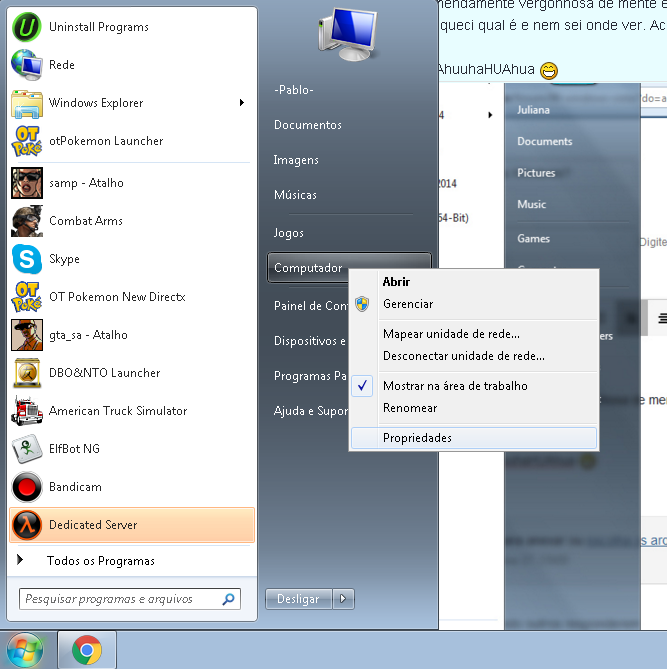Click the search magnifier icon
Viewport: 667px width, 669px height.
tap(228, 599)
